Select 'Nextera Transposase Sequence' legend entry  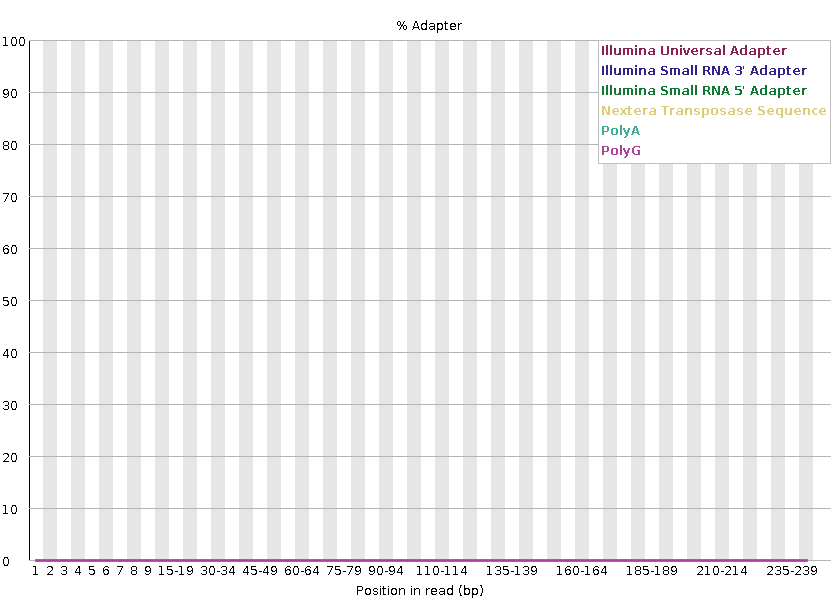(714, 111)
